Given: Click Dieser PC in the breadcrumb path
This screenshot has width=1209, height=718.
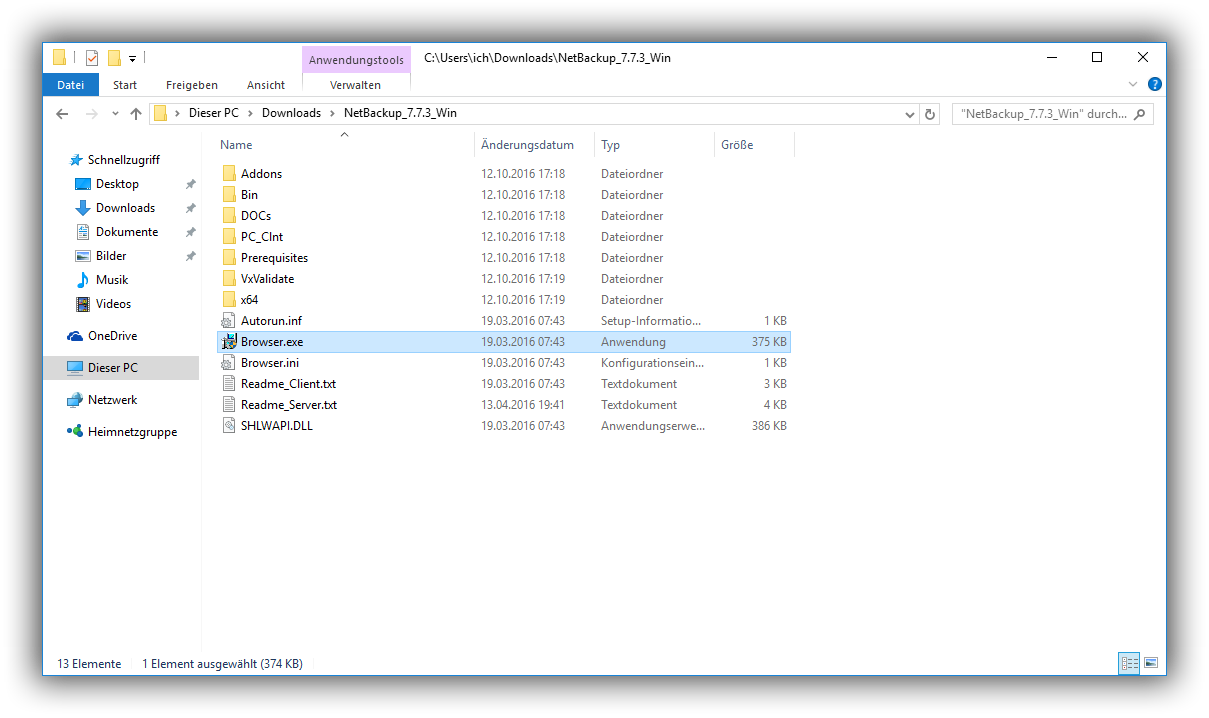Looking at the screenshot, I should 214,114.
